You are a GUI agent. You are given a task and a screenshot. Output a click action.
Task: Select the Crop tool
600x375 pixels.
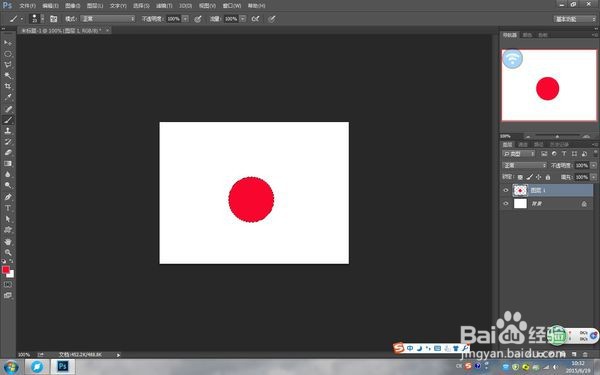tap(8, 86)
